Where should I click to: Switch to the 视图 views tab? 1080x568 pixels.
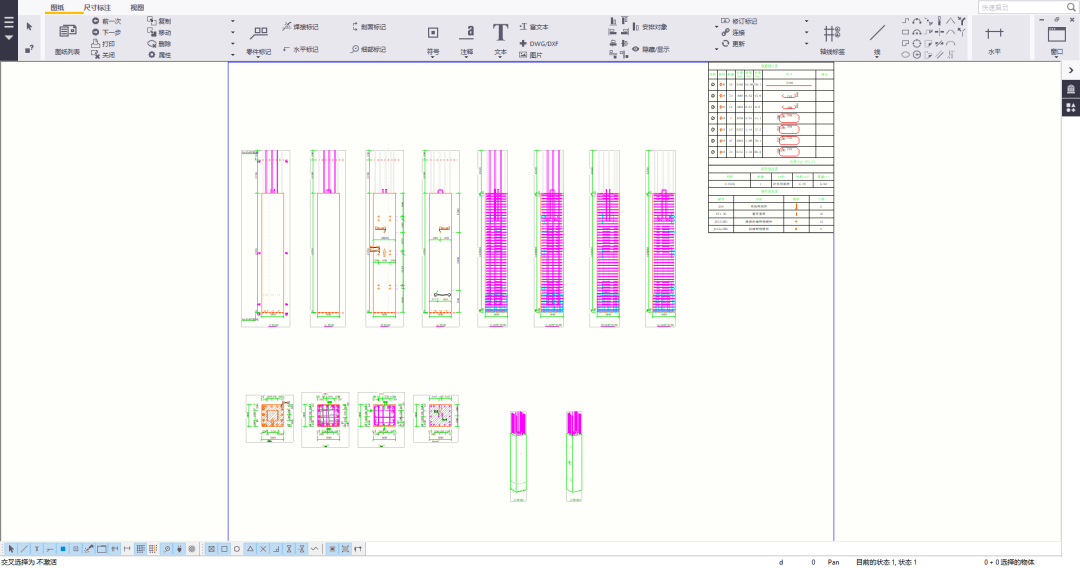(137, 7)
